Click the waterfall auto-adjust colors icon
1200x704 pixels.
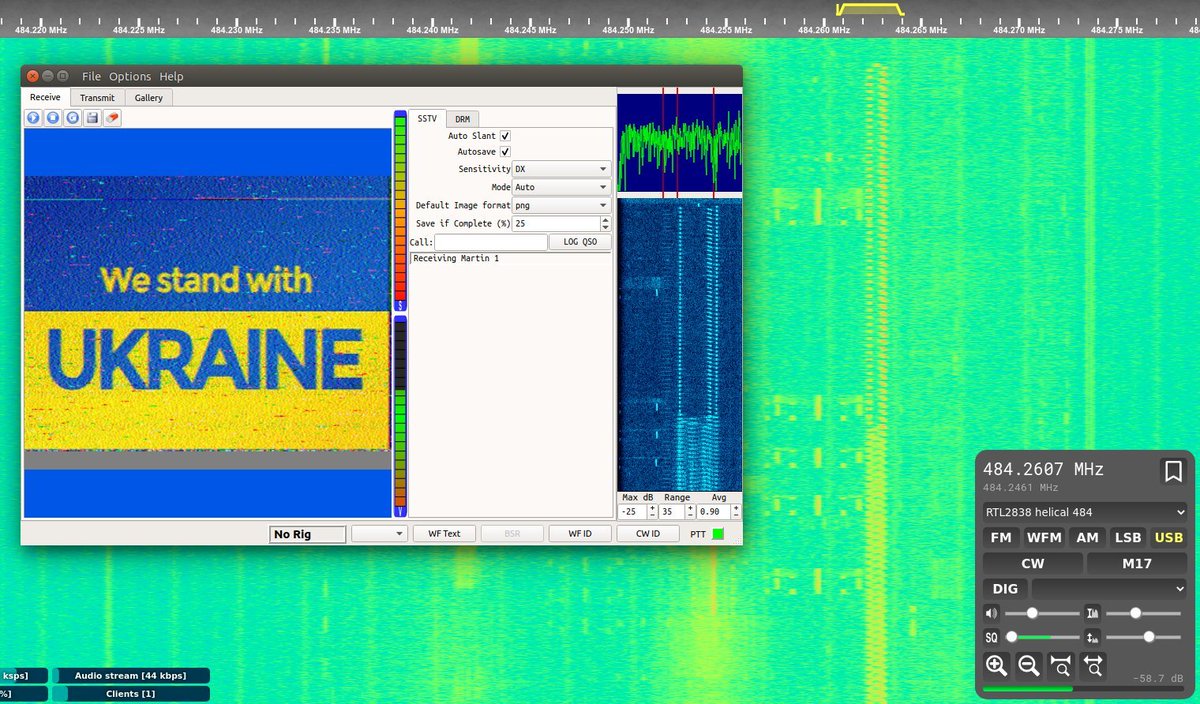[x=1093, y=613]
